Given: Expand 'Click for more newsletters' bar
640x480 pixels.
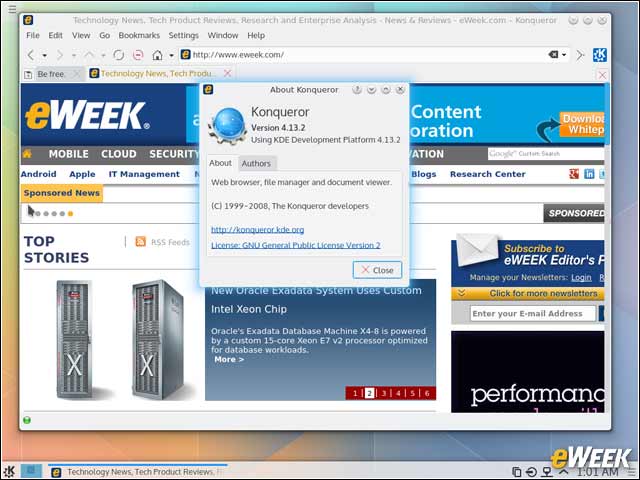Looking at the screenshot, I should pyautogui.click(x=527, y=293).
